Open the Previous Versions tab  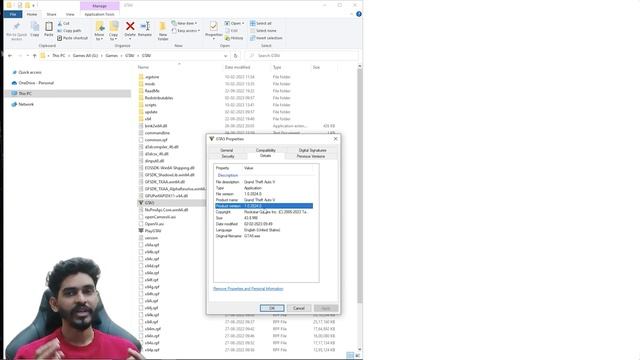(311, 156)
